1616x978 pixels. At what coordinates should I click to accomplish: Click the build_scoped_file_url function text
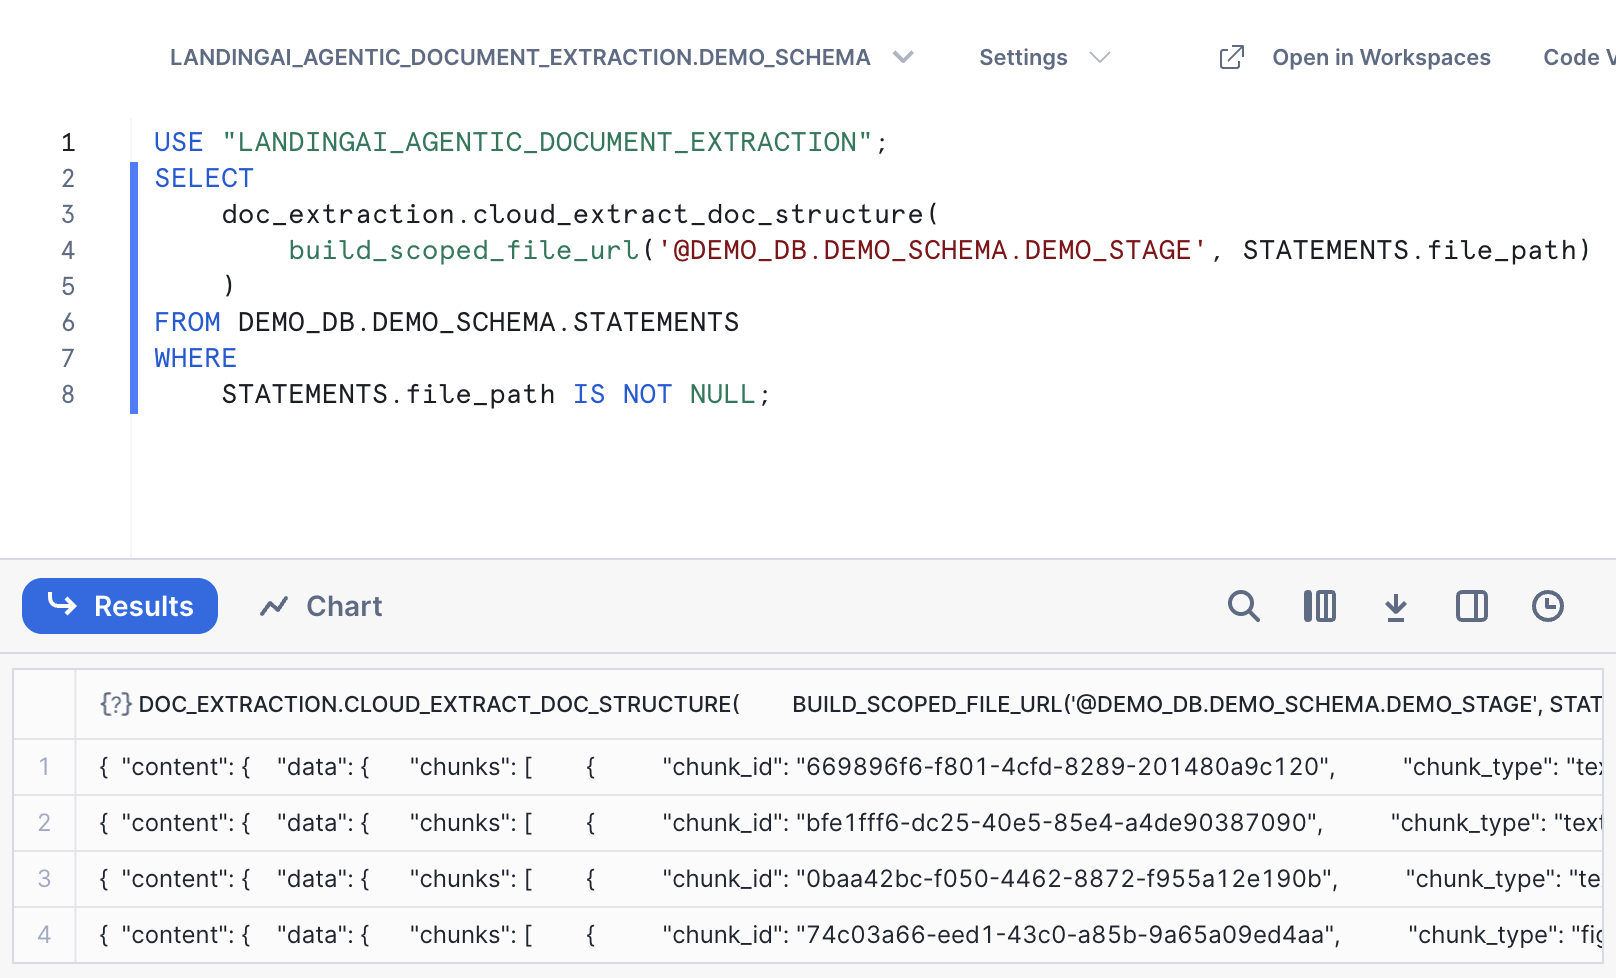464,250
